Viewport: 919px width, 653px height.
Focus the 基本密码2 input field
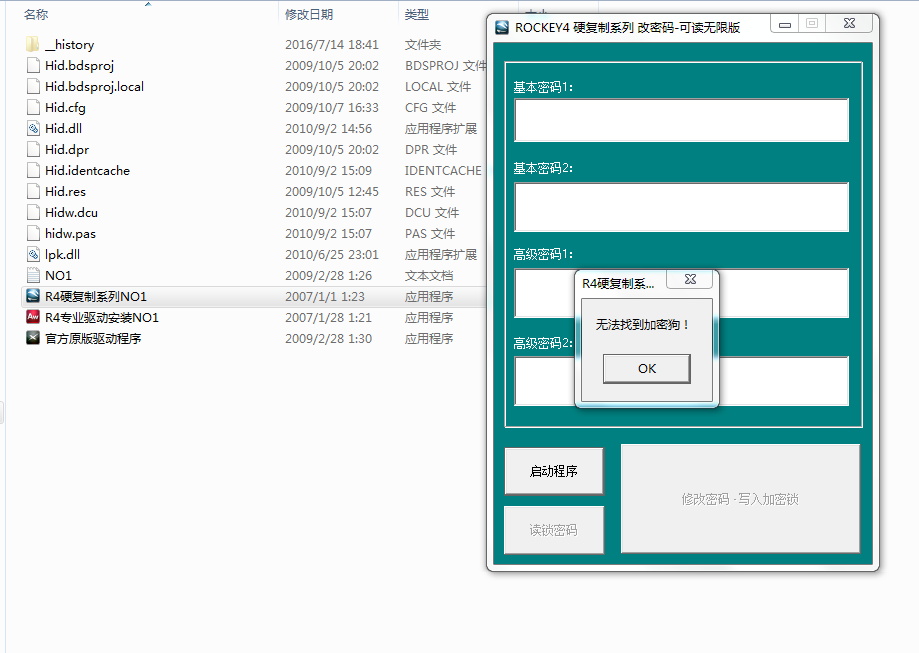click(x=682, y=207)
